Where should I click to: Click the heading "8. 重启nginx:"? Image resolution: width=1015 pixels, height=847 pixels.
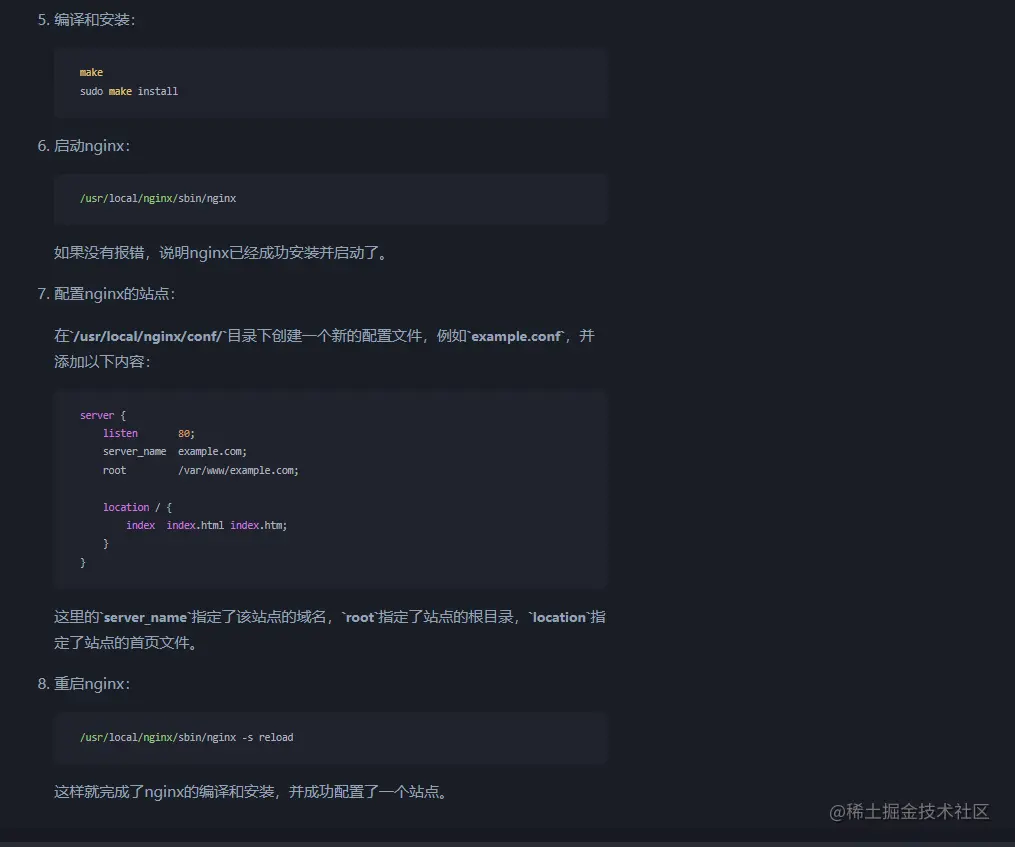(x=84, y=684)
